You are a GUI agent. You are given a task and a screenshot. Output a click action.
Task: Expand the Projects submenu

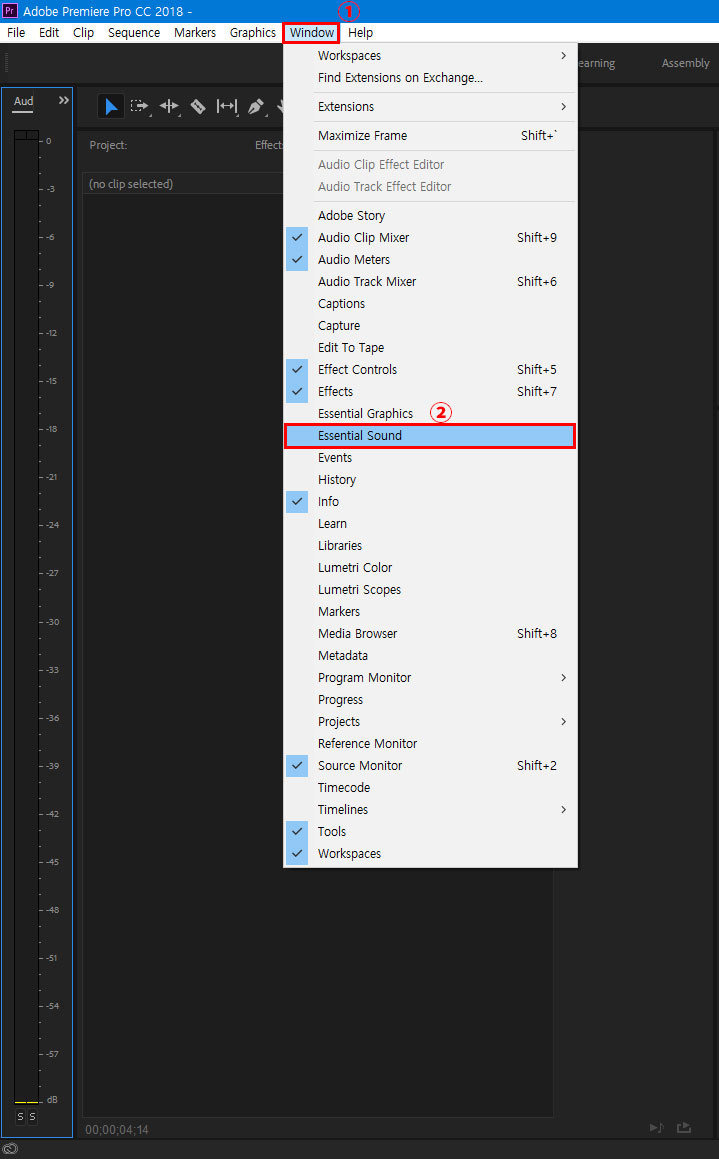(x=430, y=721)
